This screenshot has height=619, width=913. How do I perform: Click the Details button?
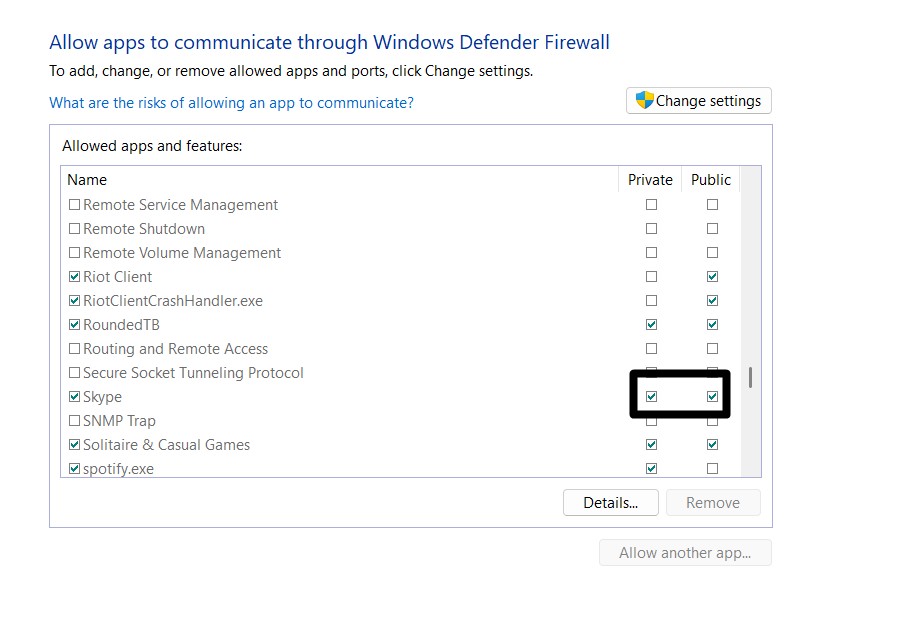point(610,503)
